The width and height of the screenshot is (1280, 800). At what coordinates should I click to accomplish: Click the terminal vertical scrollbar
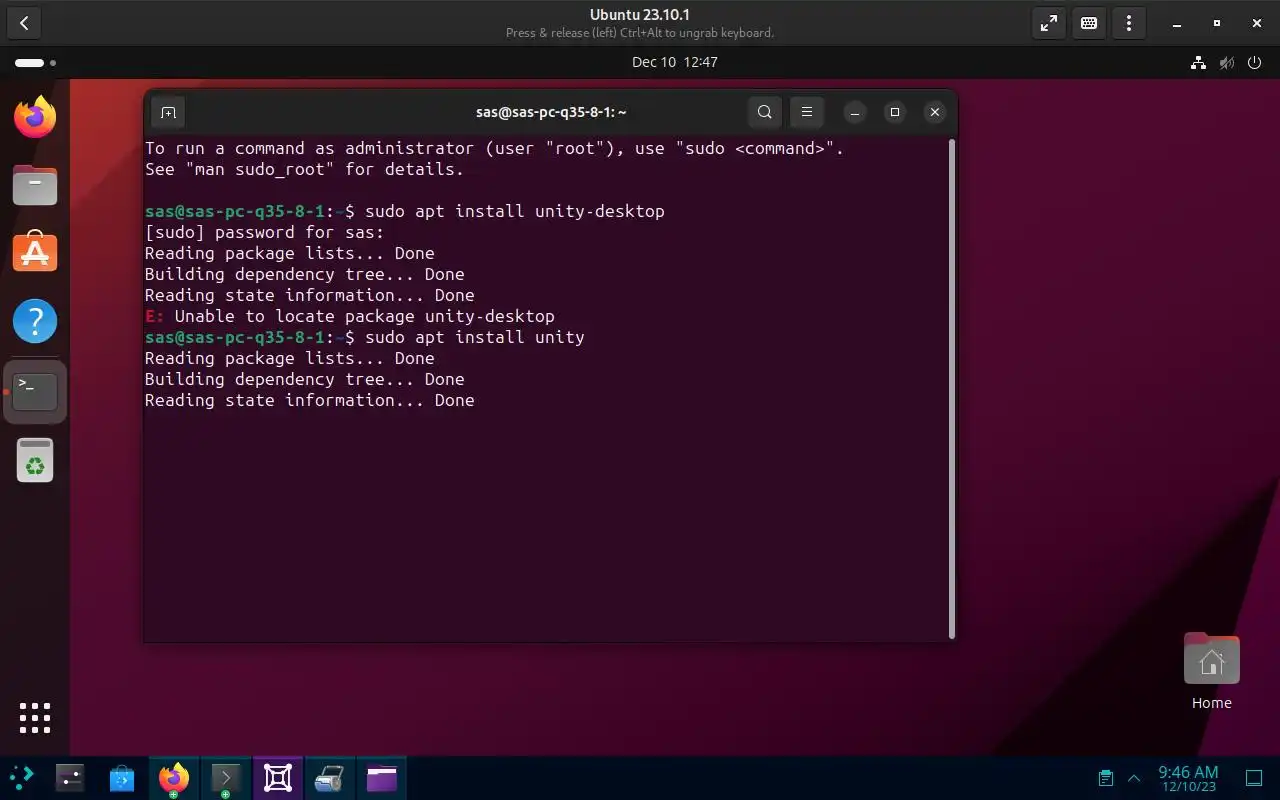point(951,388)
